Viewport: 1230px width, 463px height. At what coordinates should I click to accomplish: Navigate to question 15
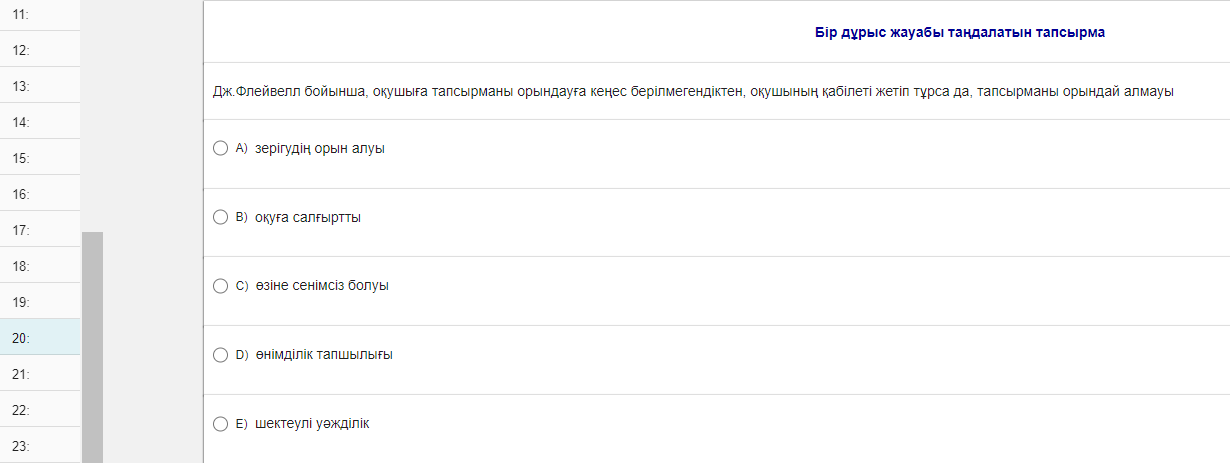(40, 158)
